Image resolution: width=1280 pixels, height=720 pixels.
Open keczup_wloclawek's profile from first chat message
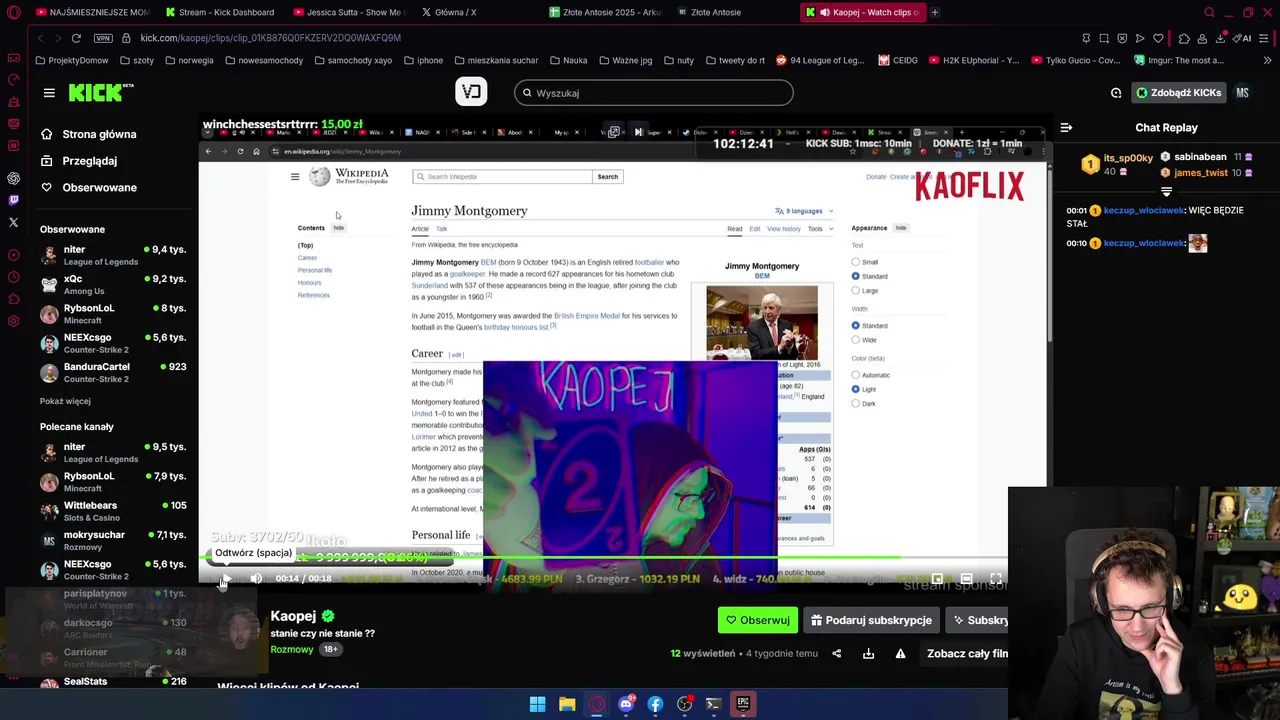[x=1144, y=211]
